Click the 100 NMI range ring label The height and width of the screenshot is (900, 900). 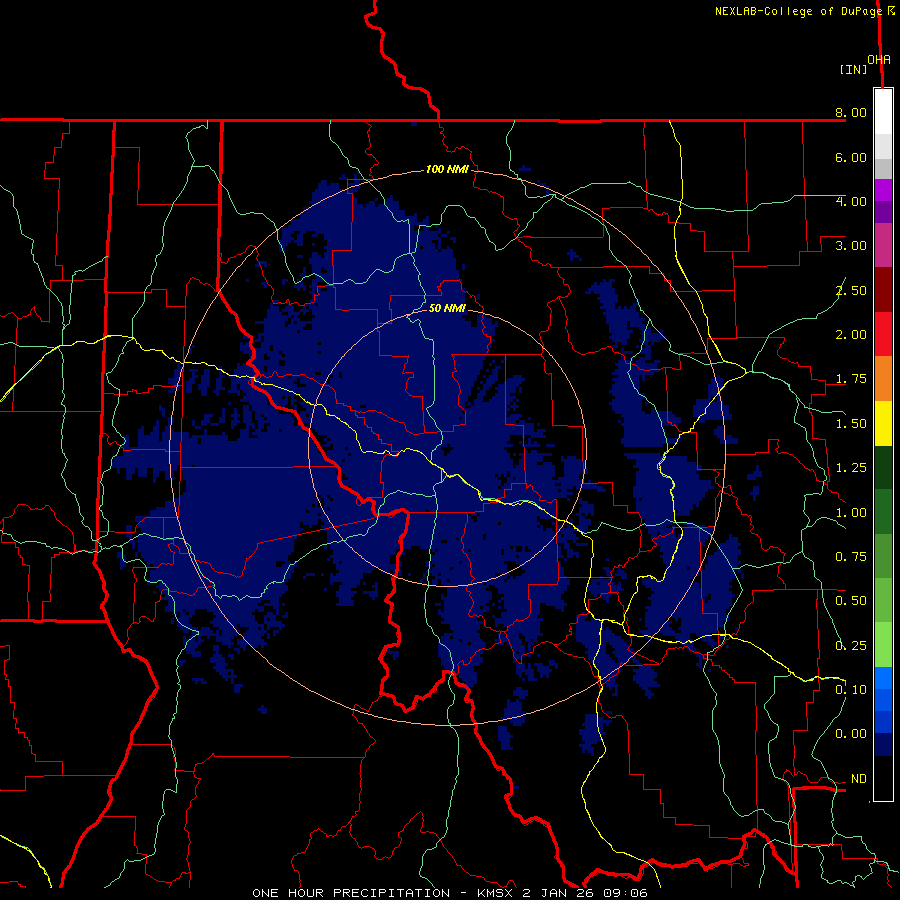coord(447,169)
